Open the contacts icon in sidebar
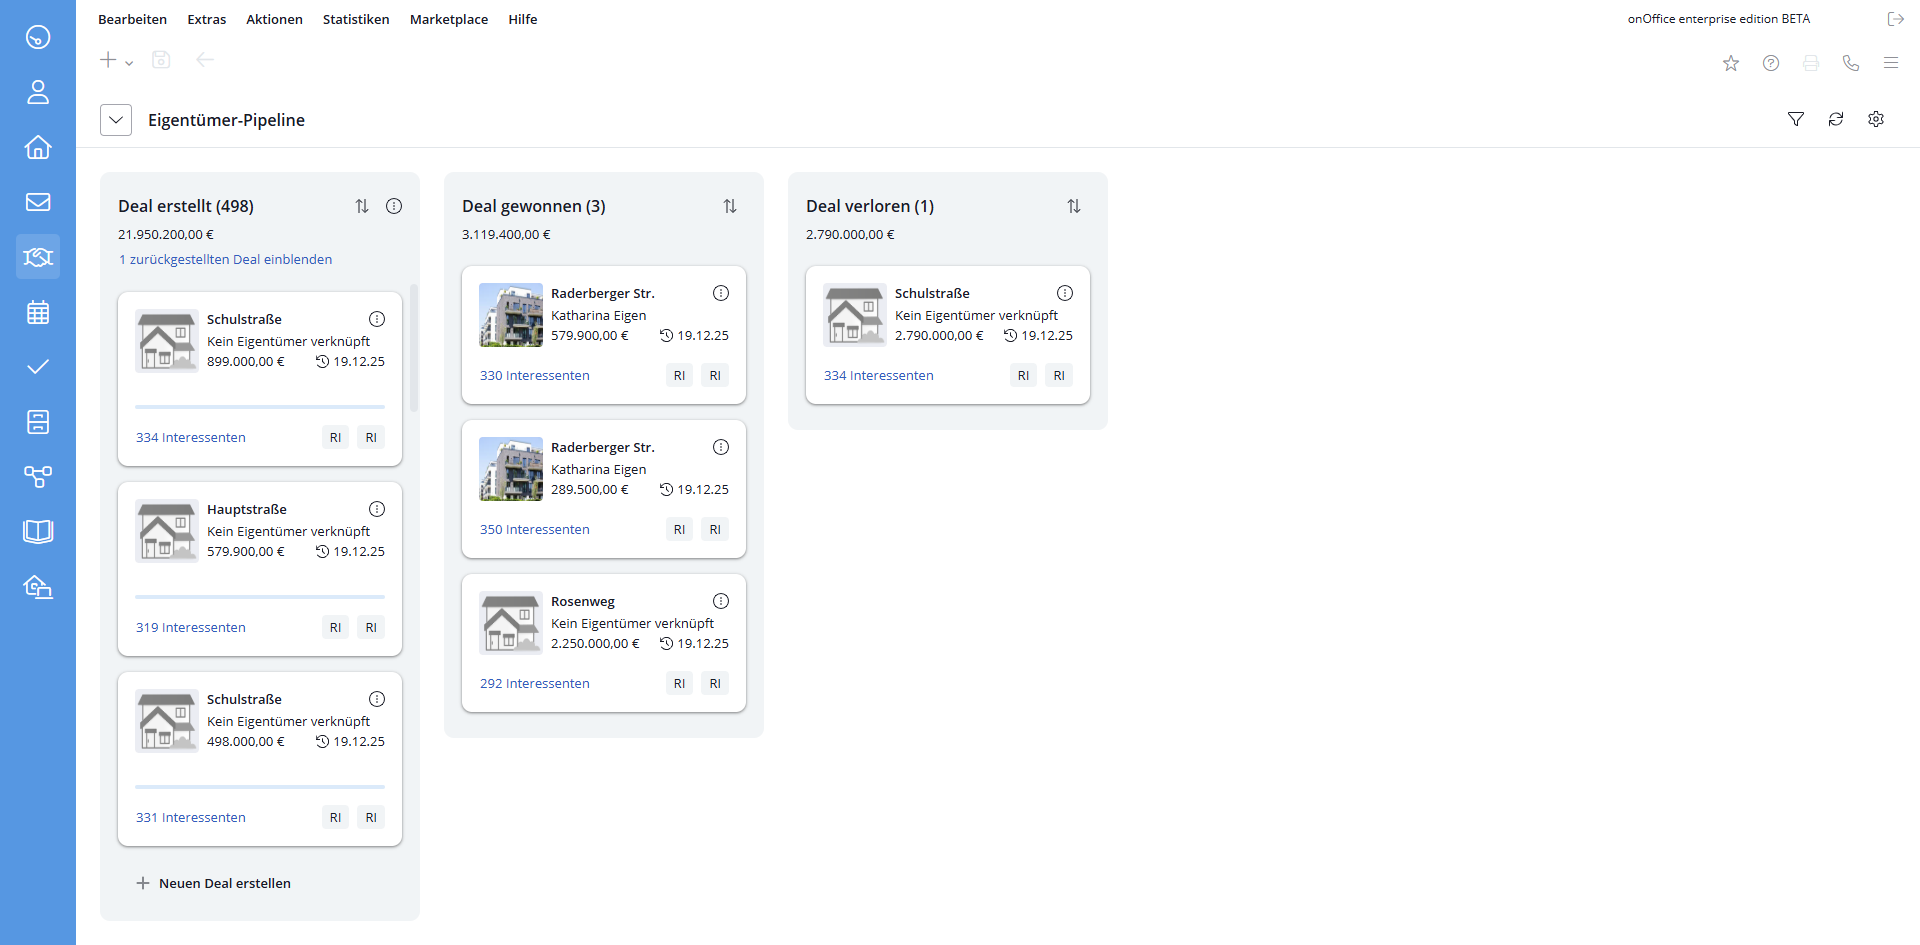The height and width of the screenshot is (945, 1920). (38, 92)
